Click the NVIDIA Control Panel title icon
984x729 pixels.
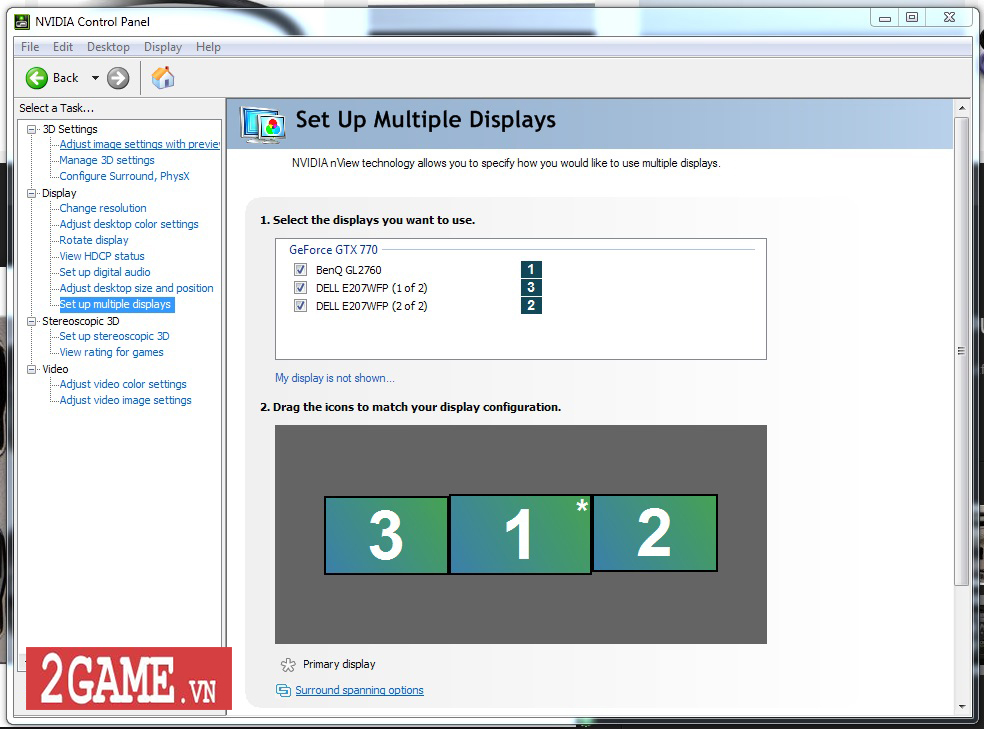(x=22, y=22)
